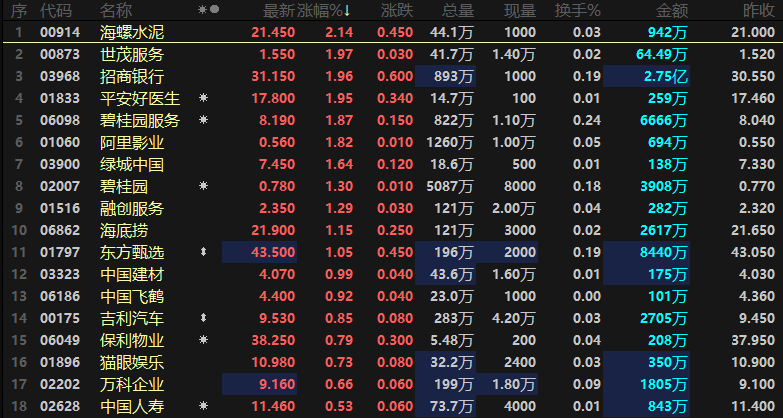Click the current volume 4.20万
This screenshot has width=783, height=418.
pyautogui.click(x=514, y=318)
